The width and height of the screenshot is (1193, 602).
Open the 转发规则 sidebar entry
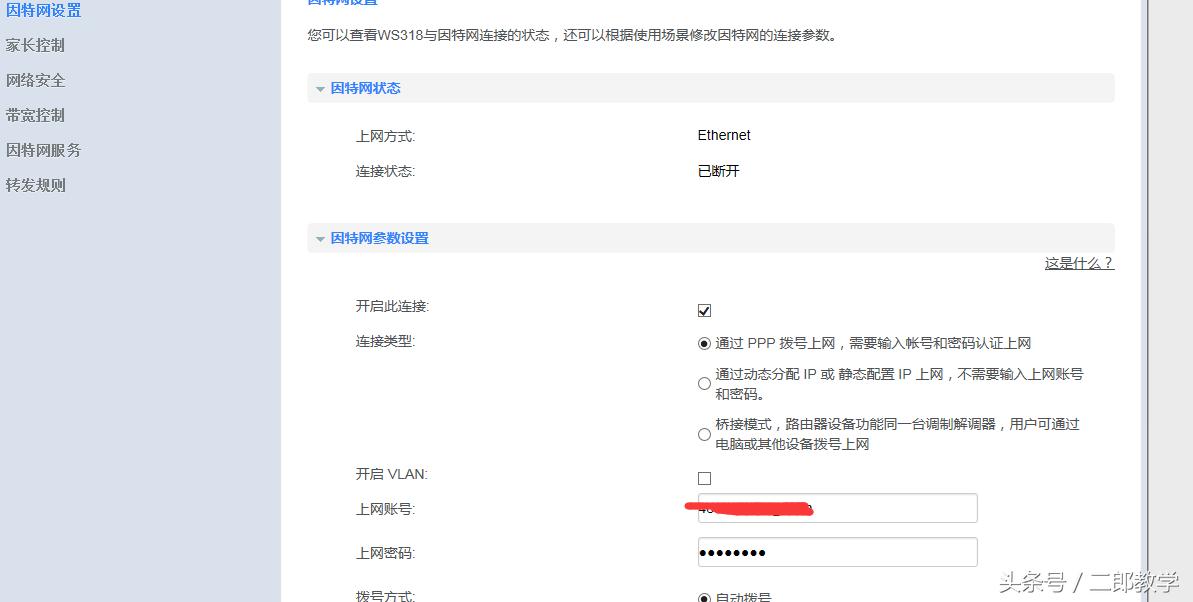(x=35, y=185)
